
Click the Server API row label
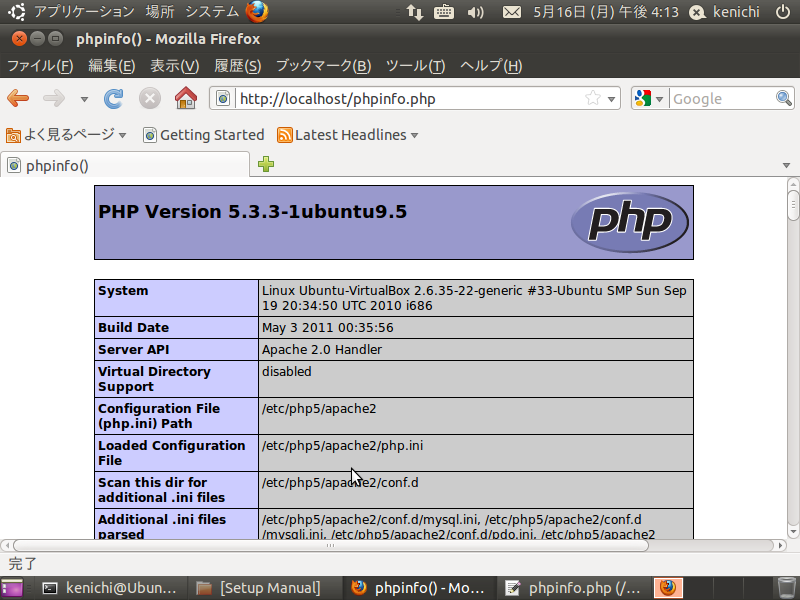click(x=133, y=349)
